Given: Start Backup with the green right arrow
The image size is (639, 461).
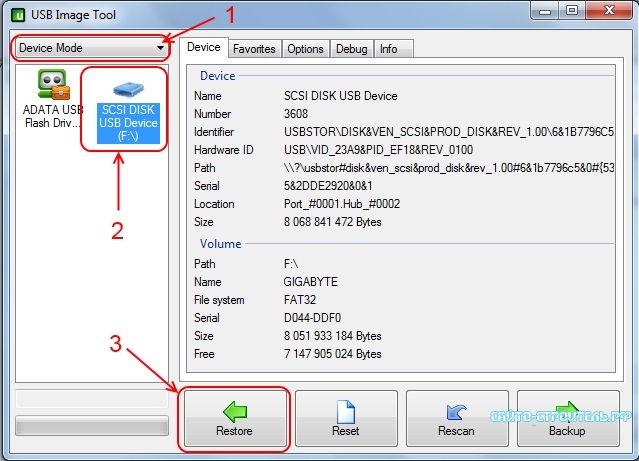Looking at the screenshot, I should click(566, 418).
